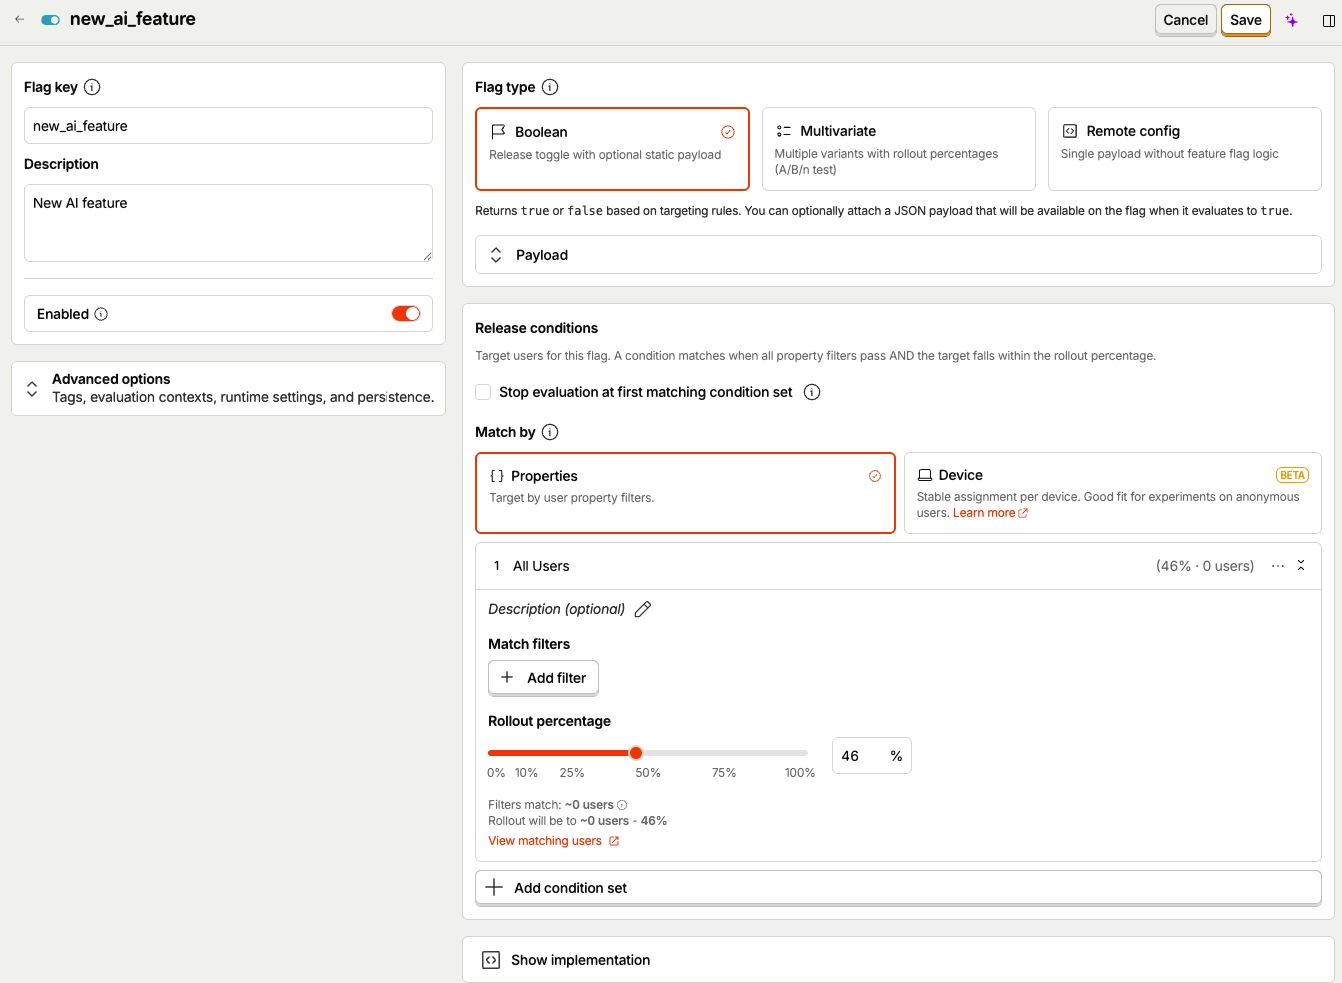Open the three-dots menu for All Users condition

1278,566
